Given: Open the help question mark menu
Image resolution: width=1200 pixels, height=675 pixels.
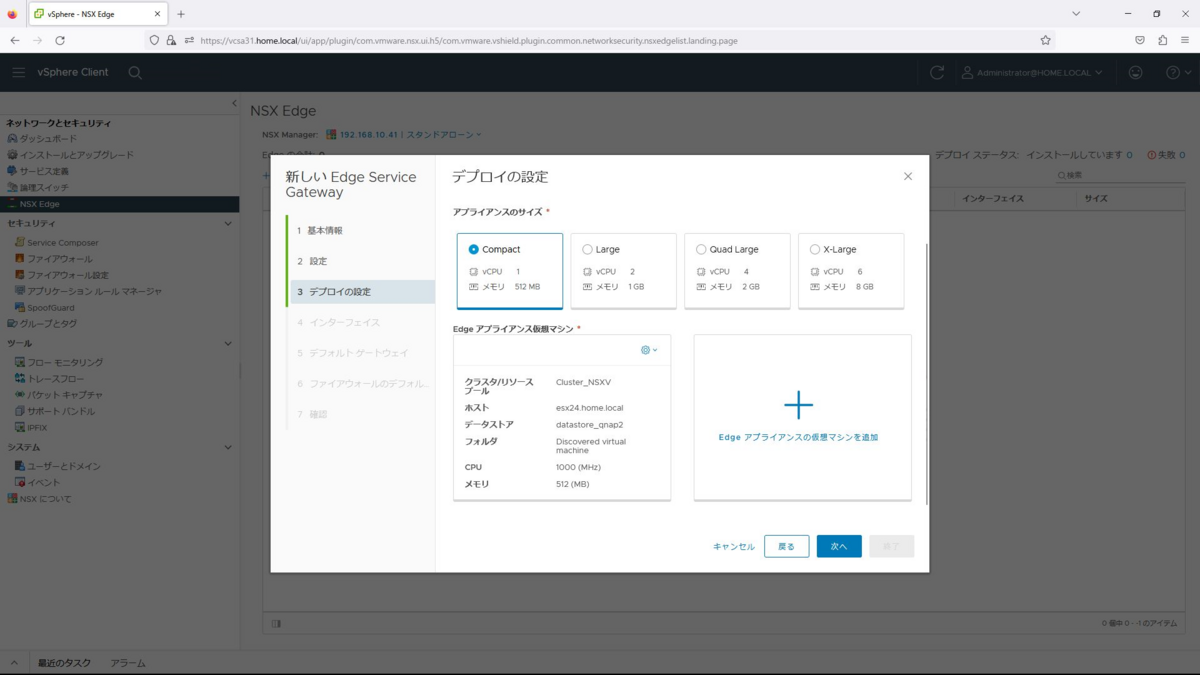Looking at the screenshot, I should point(1179,72).
